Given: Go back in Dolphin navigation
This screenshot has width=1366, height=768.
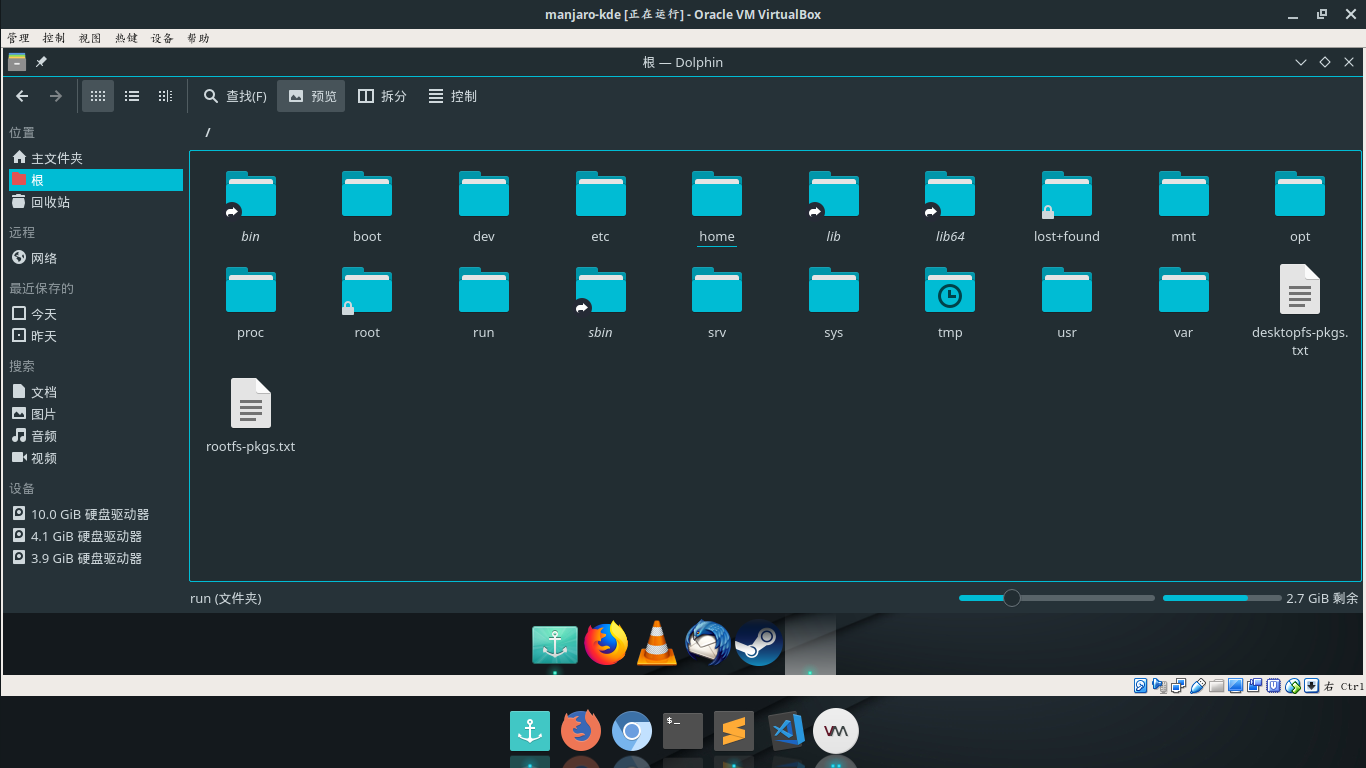Looking at the screenshot, I should click(22, 96).
